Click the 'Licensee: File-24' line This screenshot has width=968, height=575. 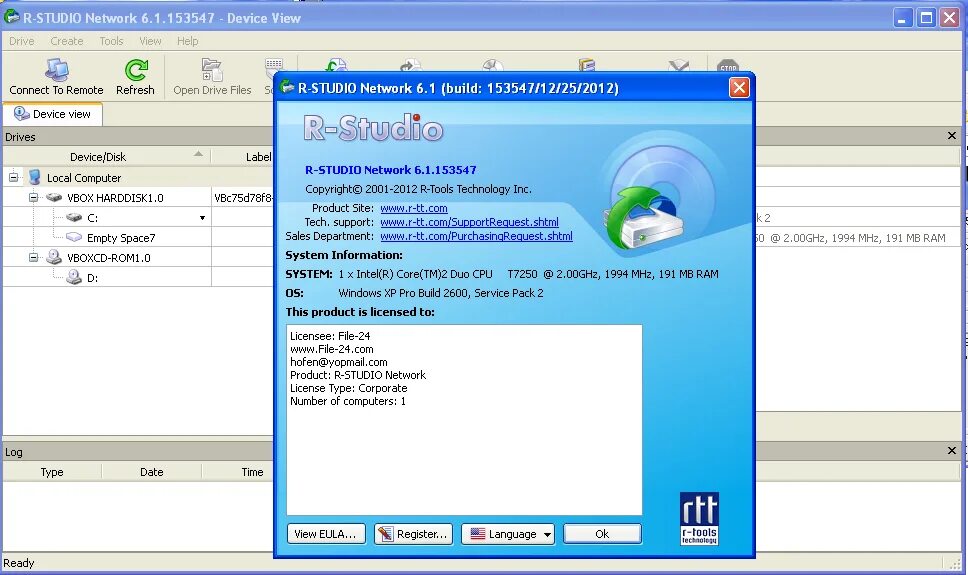point(330,336)
